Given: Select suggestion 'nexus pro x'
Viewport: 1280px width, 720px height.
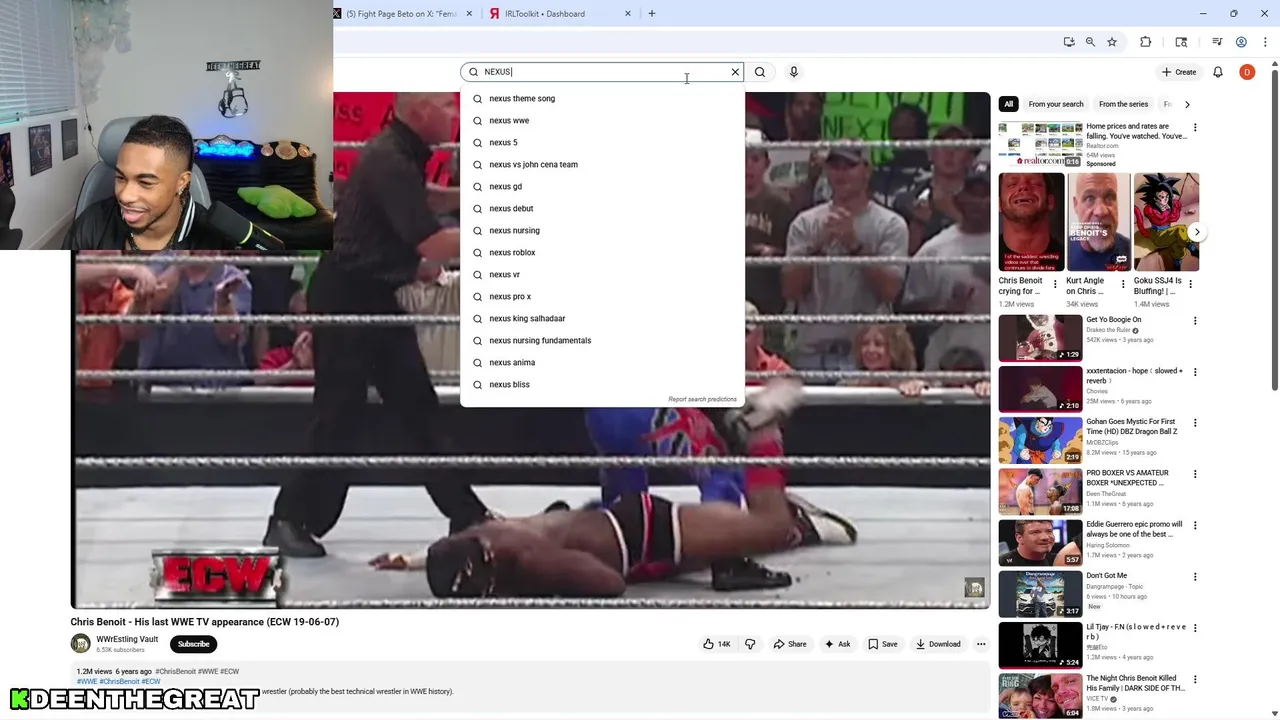Looking at the screenshot, I should click(x=602, y=296).
